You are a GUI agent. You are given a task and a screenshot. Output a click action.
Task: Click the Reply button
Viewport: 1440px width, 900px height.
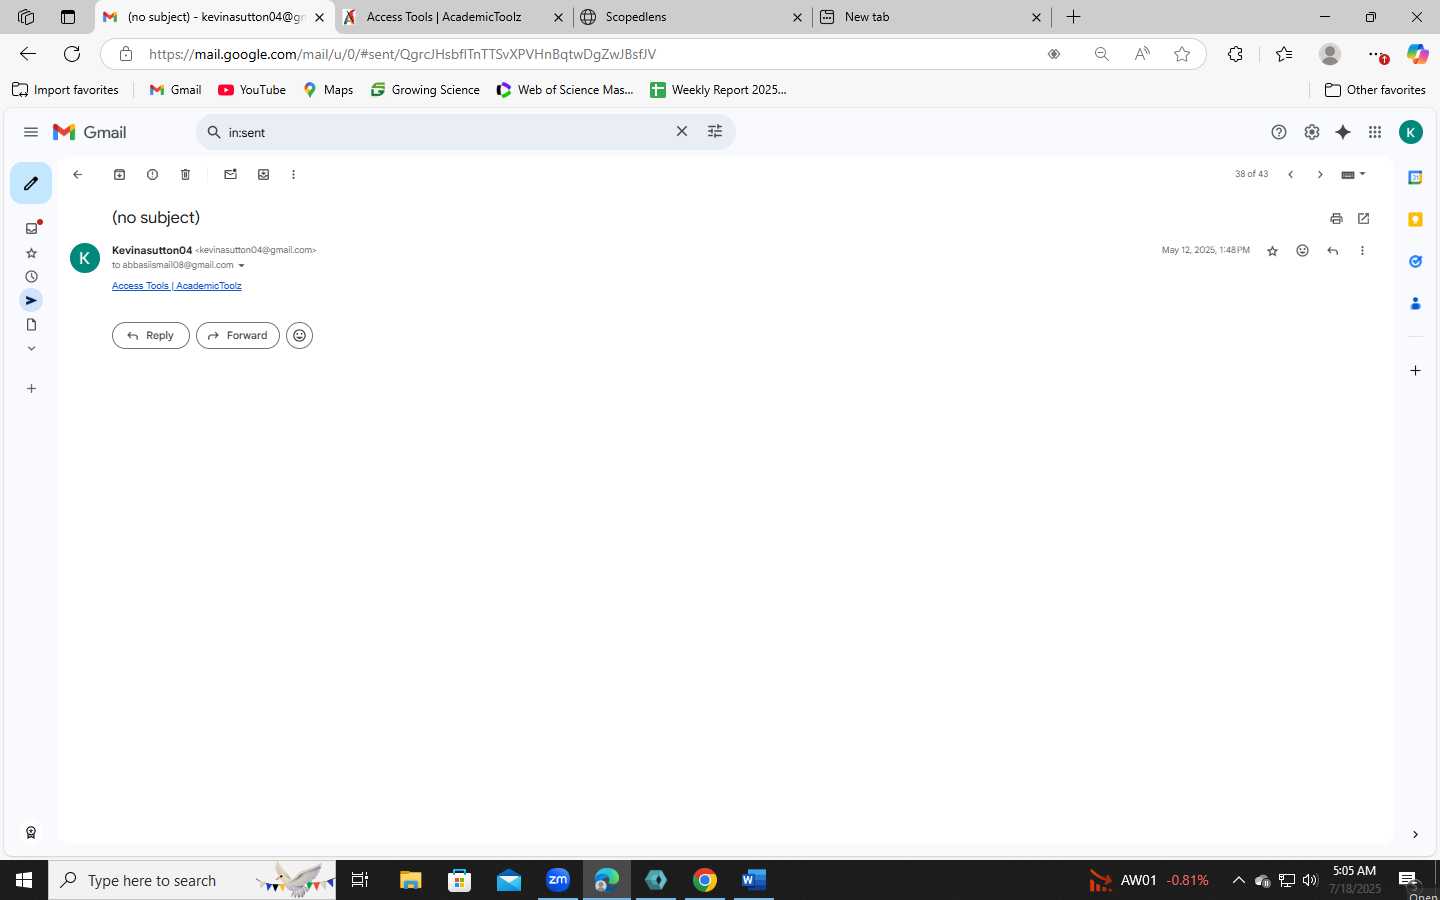[x=151, y=336]
